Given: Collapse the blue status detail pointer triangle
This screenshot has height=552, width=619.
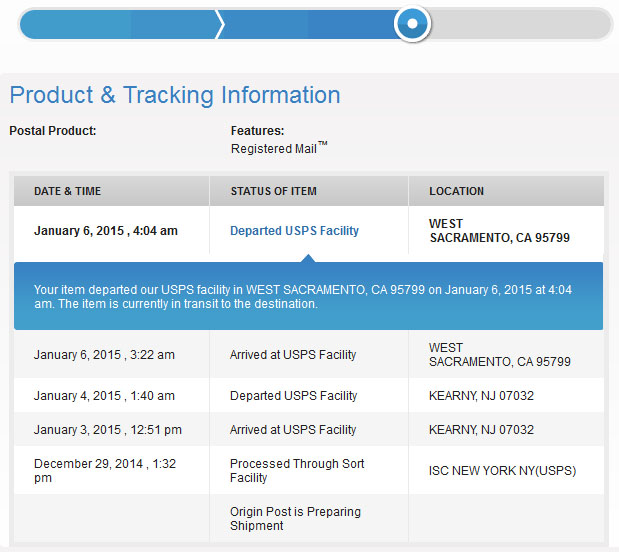Looking at the screenshot, I should [308, 258].
